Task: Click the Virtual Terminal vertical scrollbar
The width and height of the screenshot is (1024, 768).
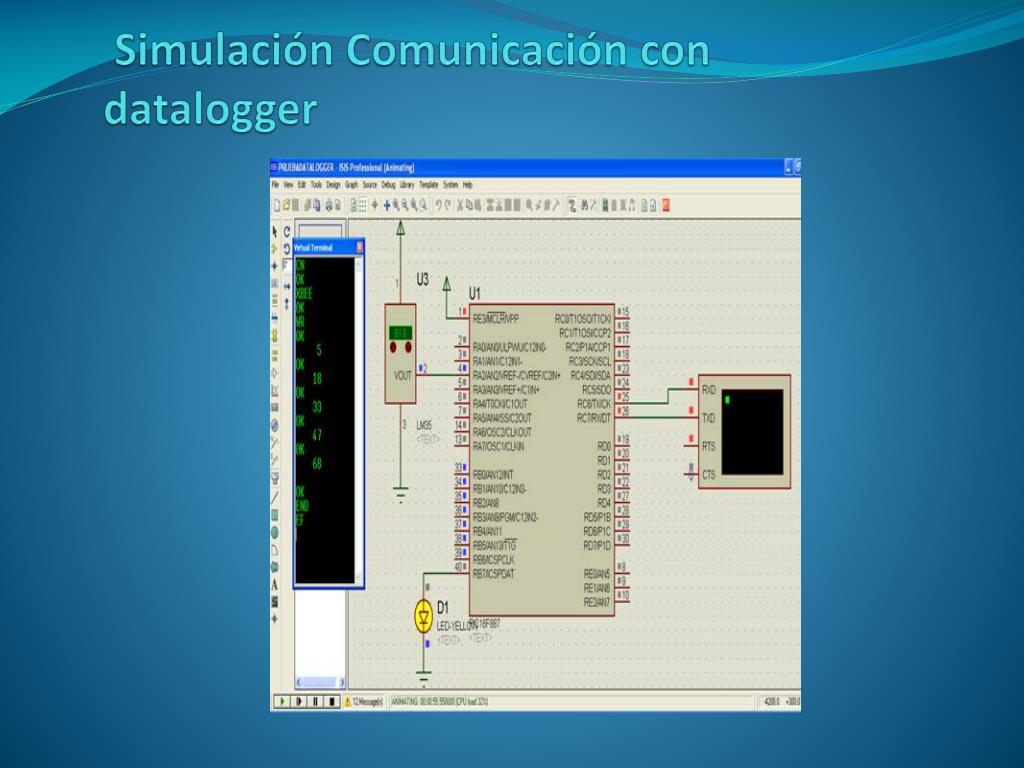Action: coord(359,419)
